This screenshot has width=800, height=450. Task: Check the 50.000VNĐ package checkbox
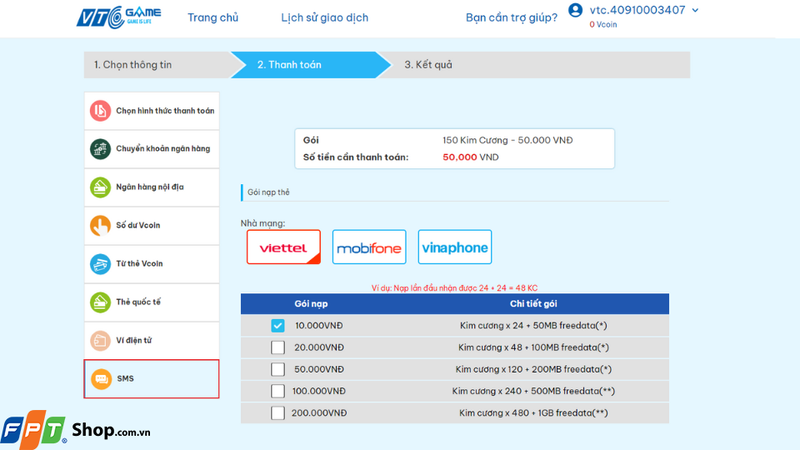tap(278, 369)
